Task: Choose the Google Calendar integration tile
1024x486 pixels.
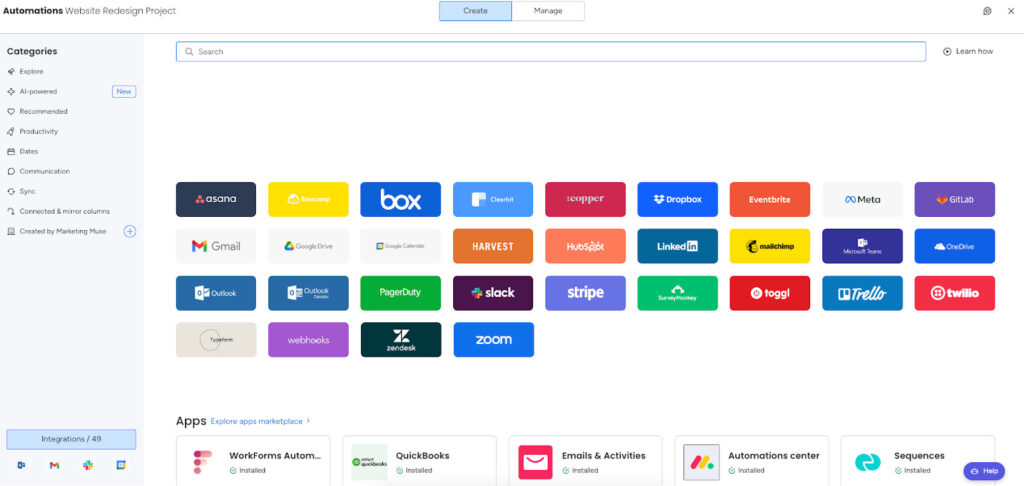Action: point(400,246)
